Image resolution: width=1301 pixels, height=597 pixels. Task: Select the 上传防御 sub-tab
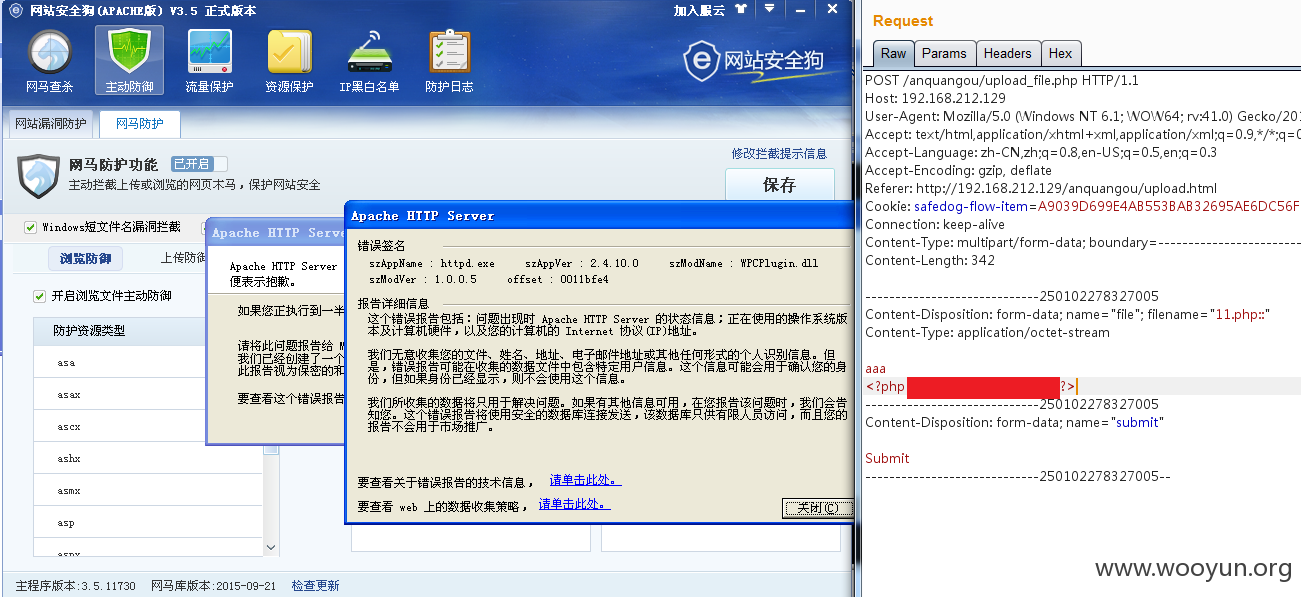pos(183,258)
